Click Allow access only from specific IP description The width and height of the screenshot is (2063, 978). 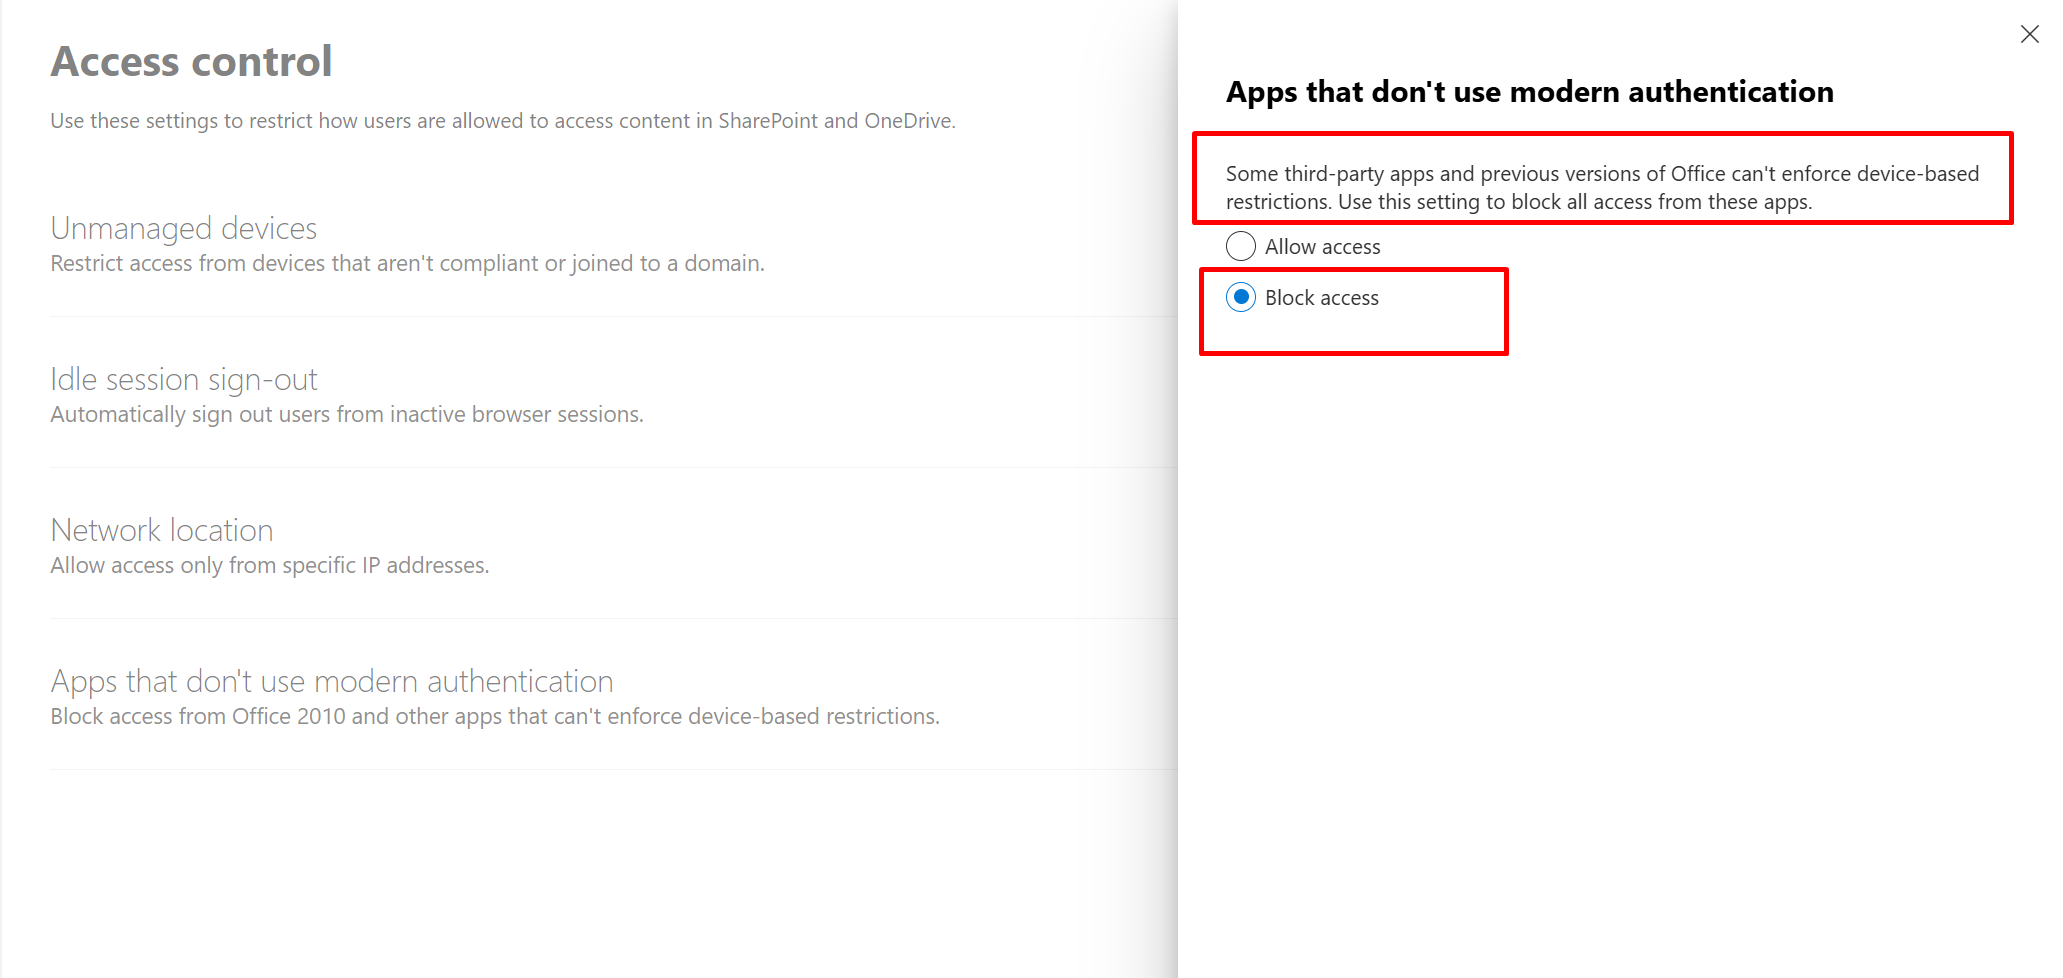[270, 565]
